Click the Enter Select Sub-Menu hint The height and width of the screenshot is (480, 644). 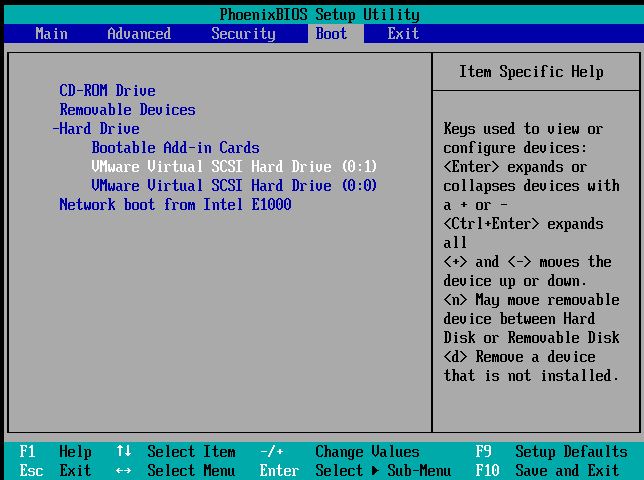355,471
